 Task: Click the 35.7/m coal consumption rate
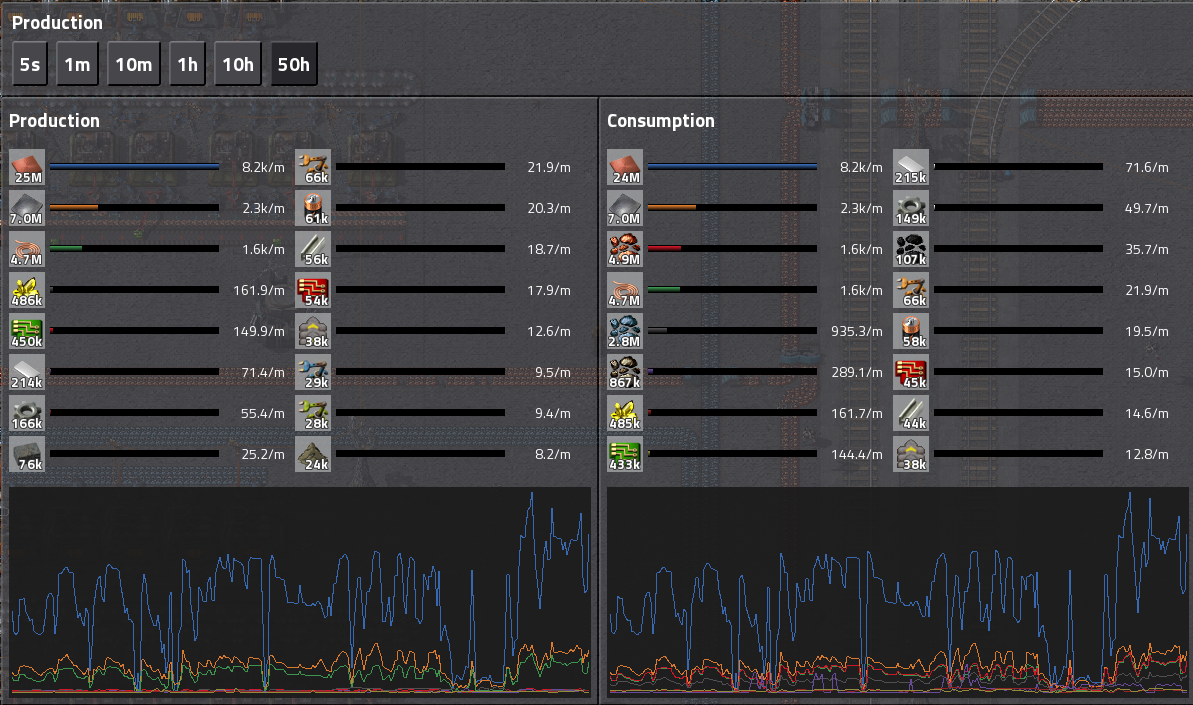pyautogui.click(x=1147, y=249)
